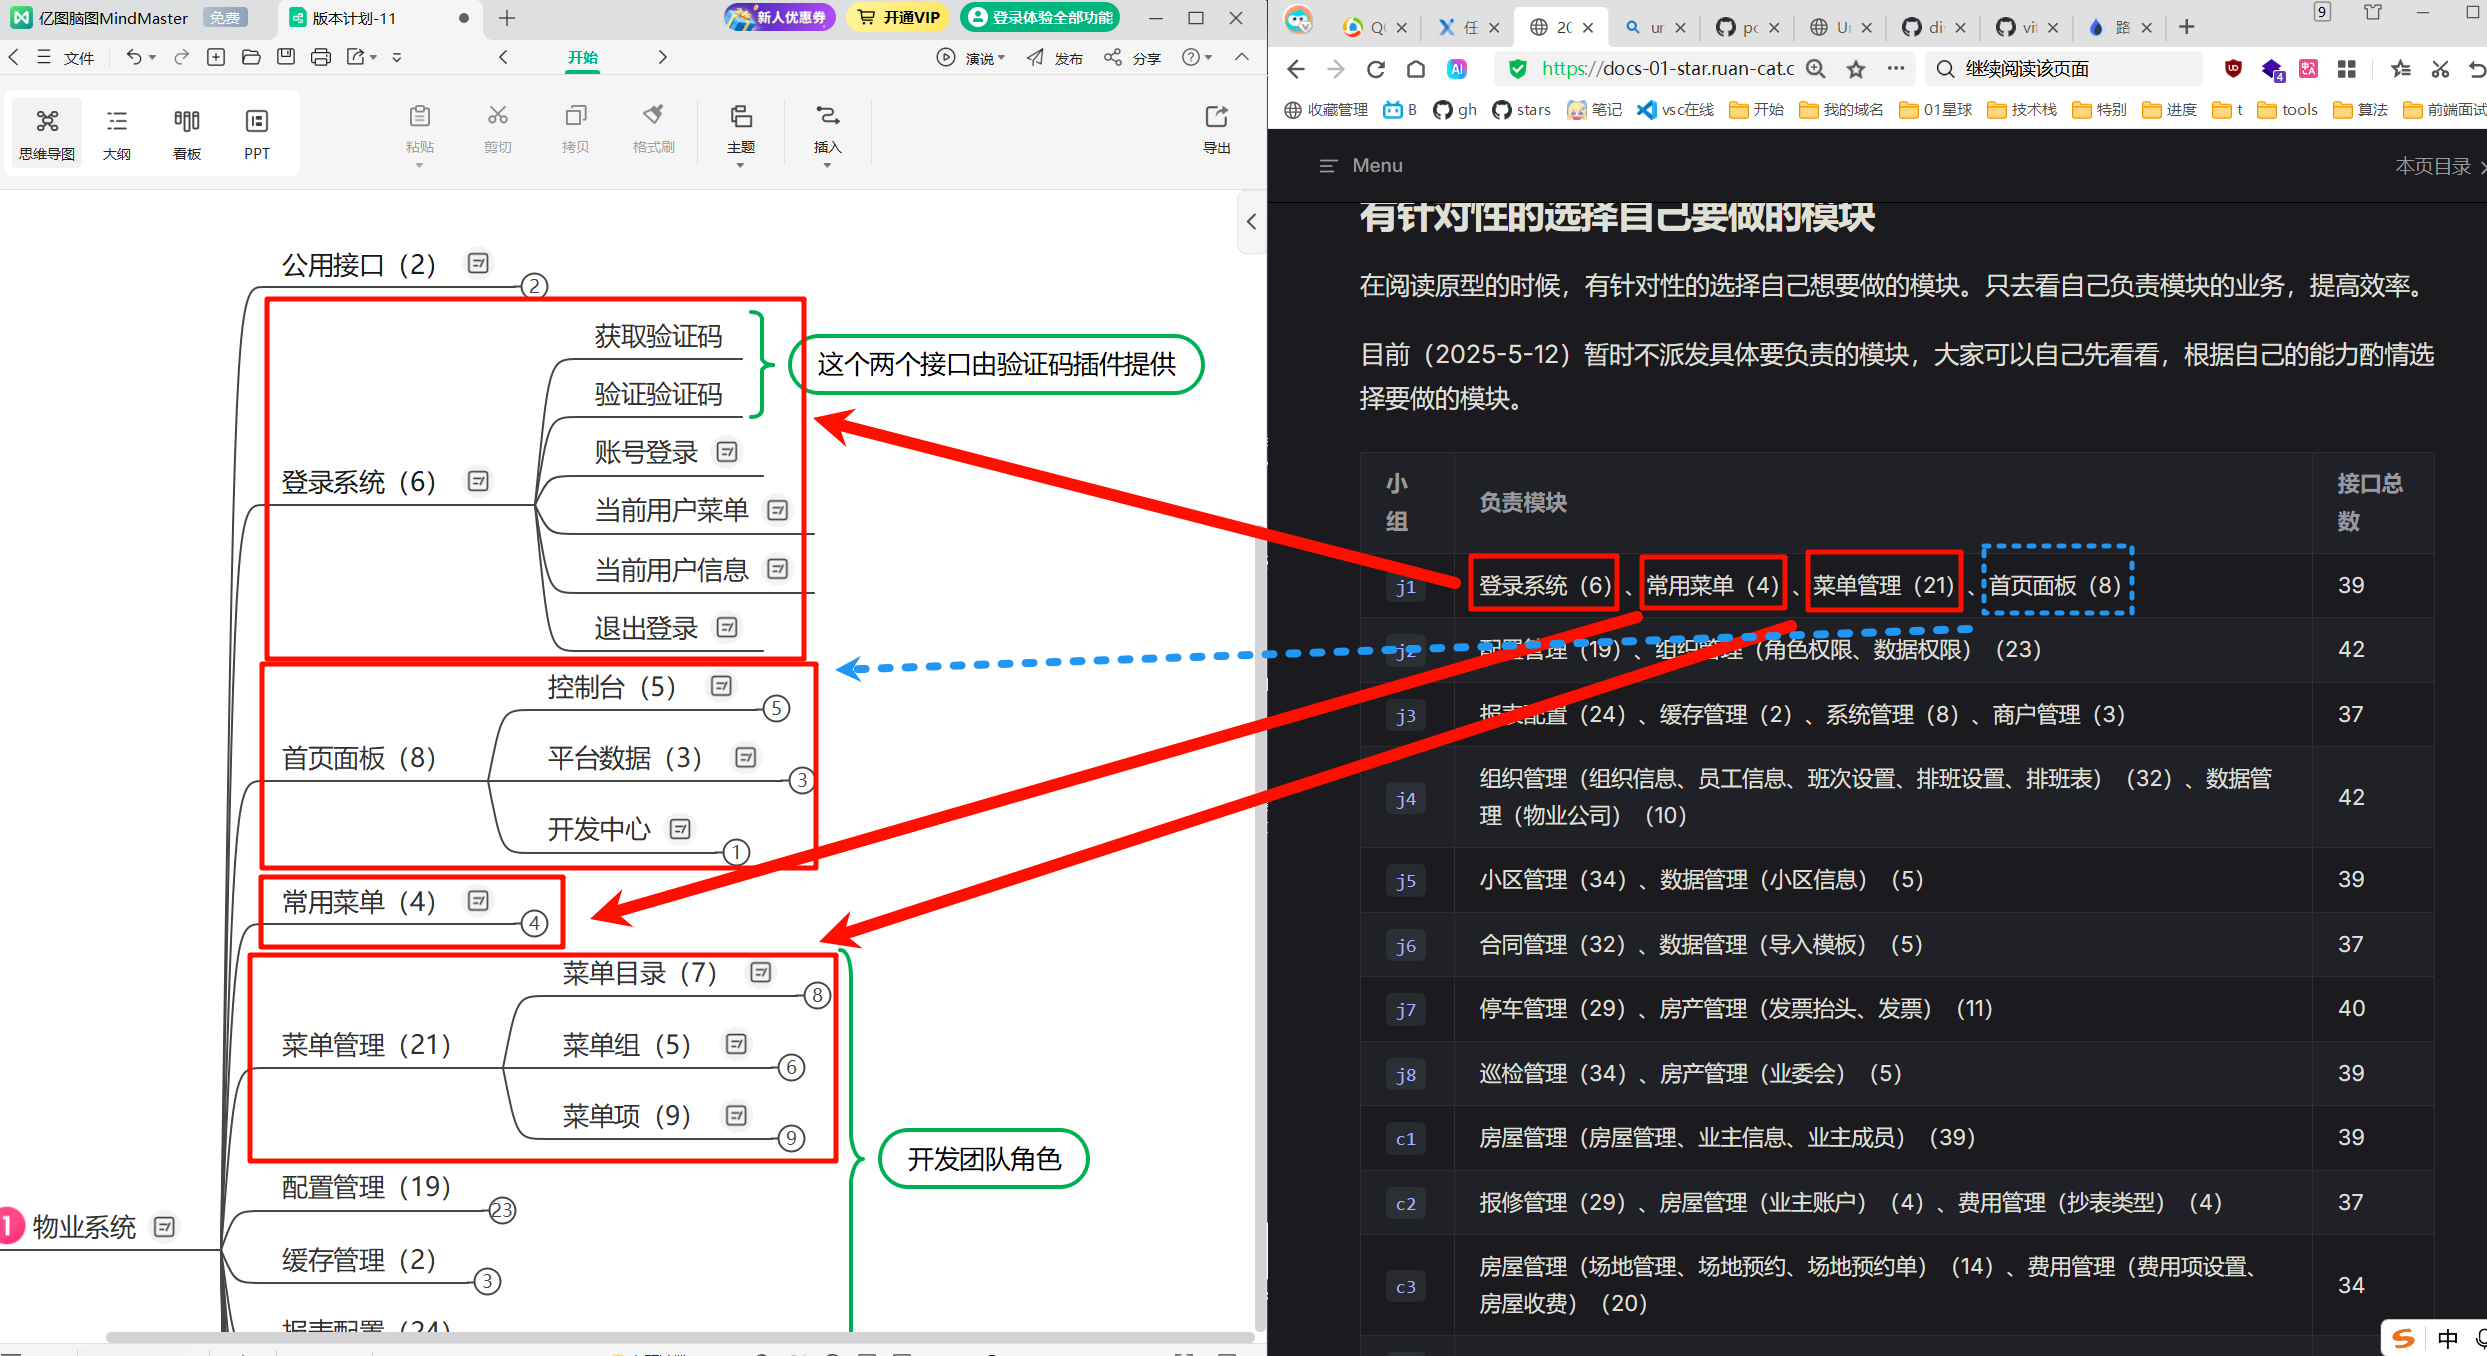This screenshot has height=1356, width=2487.
Task: Go to previous ribbon tab arrow
Action: point(503,57)
